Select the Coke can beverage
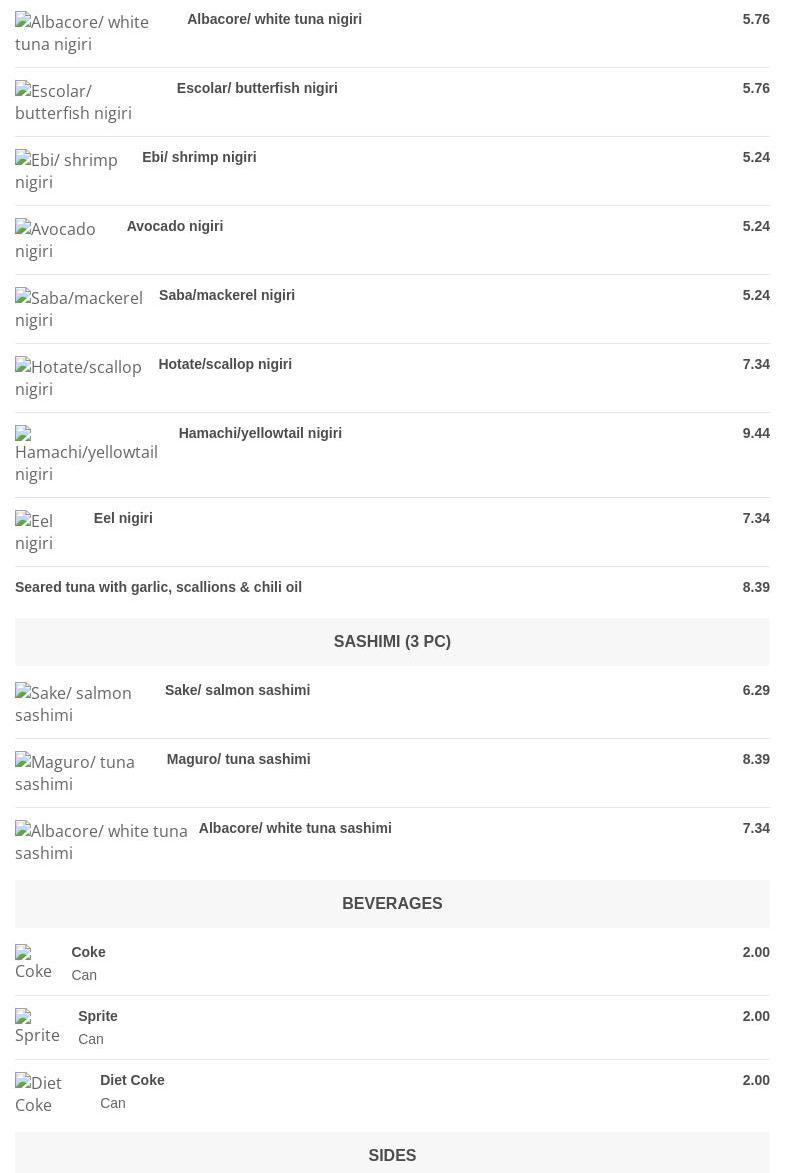This screenshot has height=1173, width=785. tap(88, 952)
